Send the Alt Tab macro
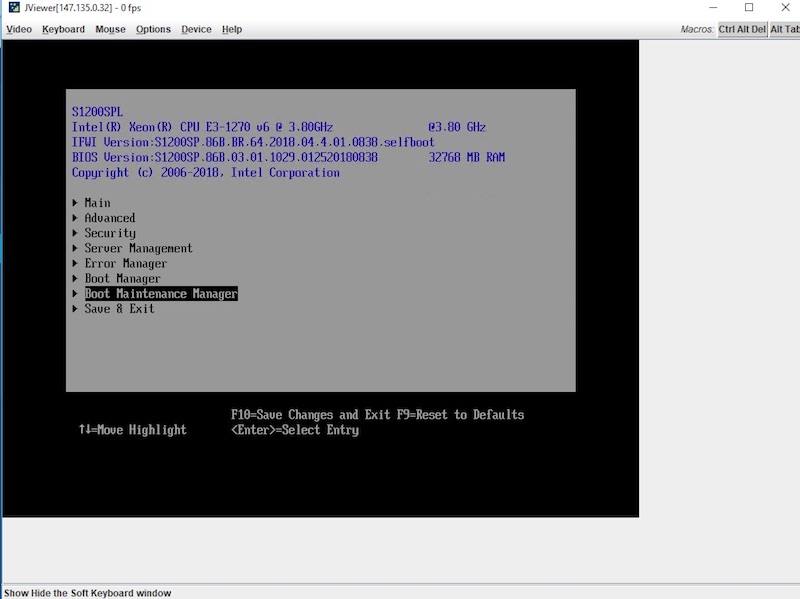 click(784, 29)
